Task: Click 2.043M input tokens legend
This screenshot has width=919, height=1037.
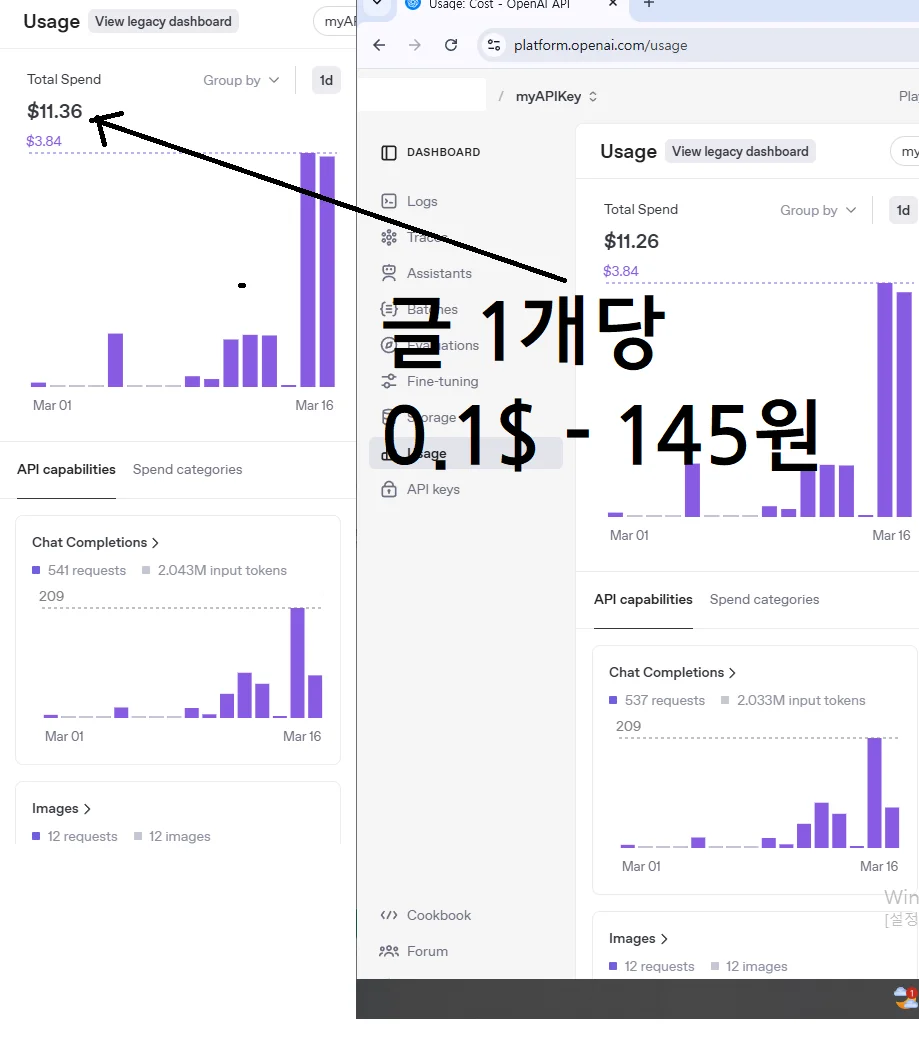Action: 215,570
